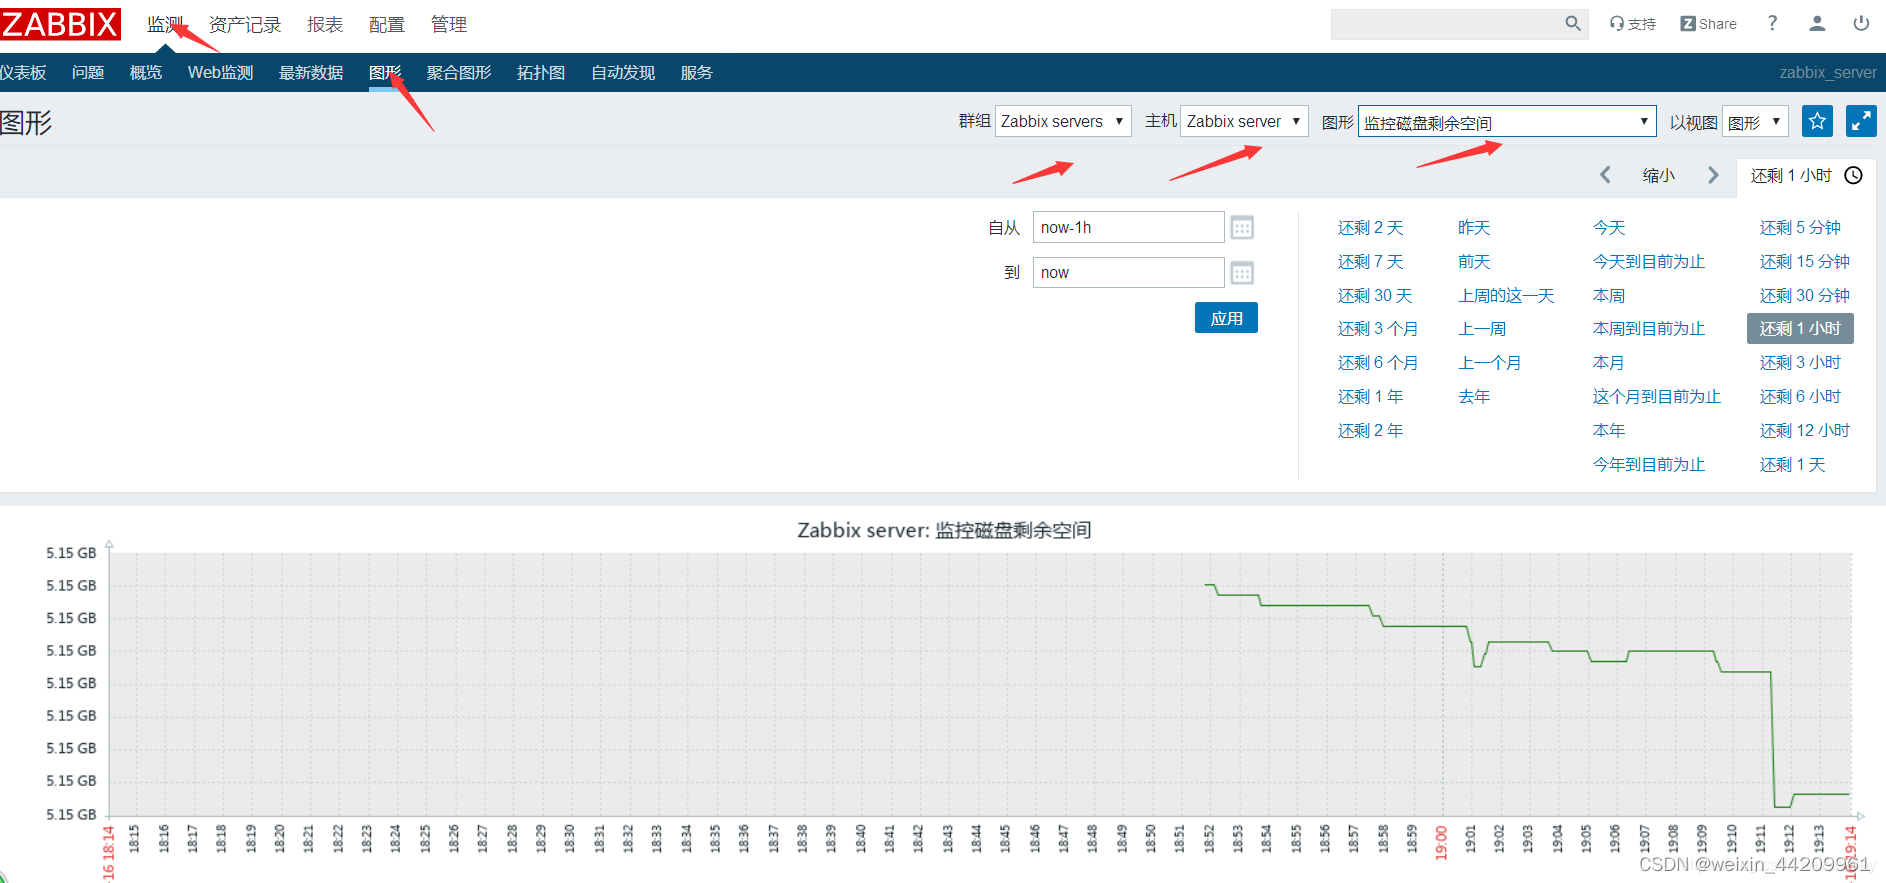Switch to 问题 submenu tab
This screenshot has height=883, width=1886.
click(88, 73)
